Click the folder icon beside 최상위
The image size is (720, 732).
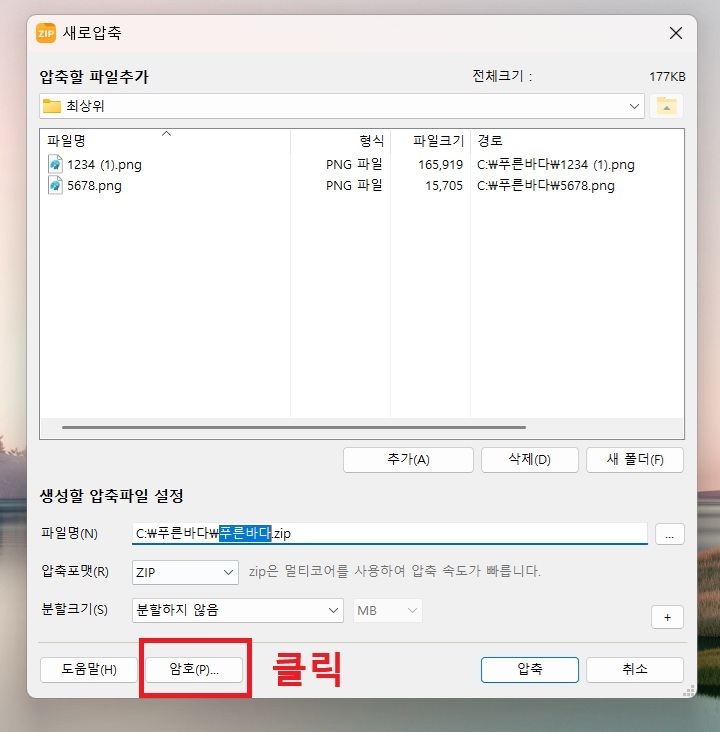tap(52, 106)
